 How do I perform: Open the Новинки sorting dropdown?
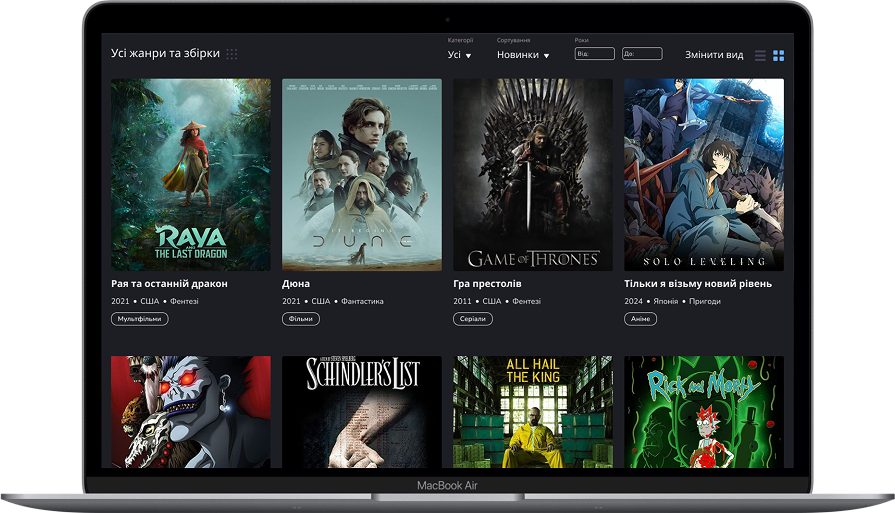[x=523, y=55]
